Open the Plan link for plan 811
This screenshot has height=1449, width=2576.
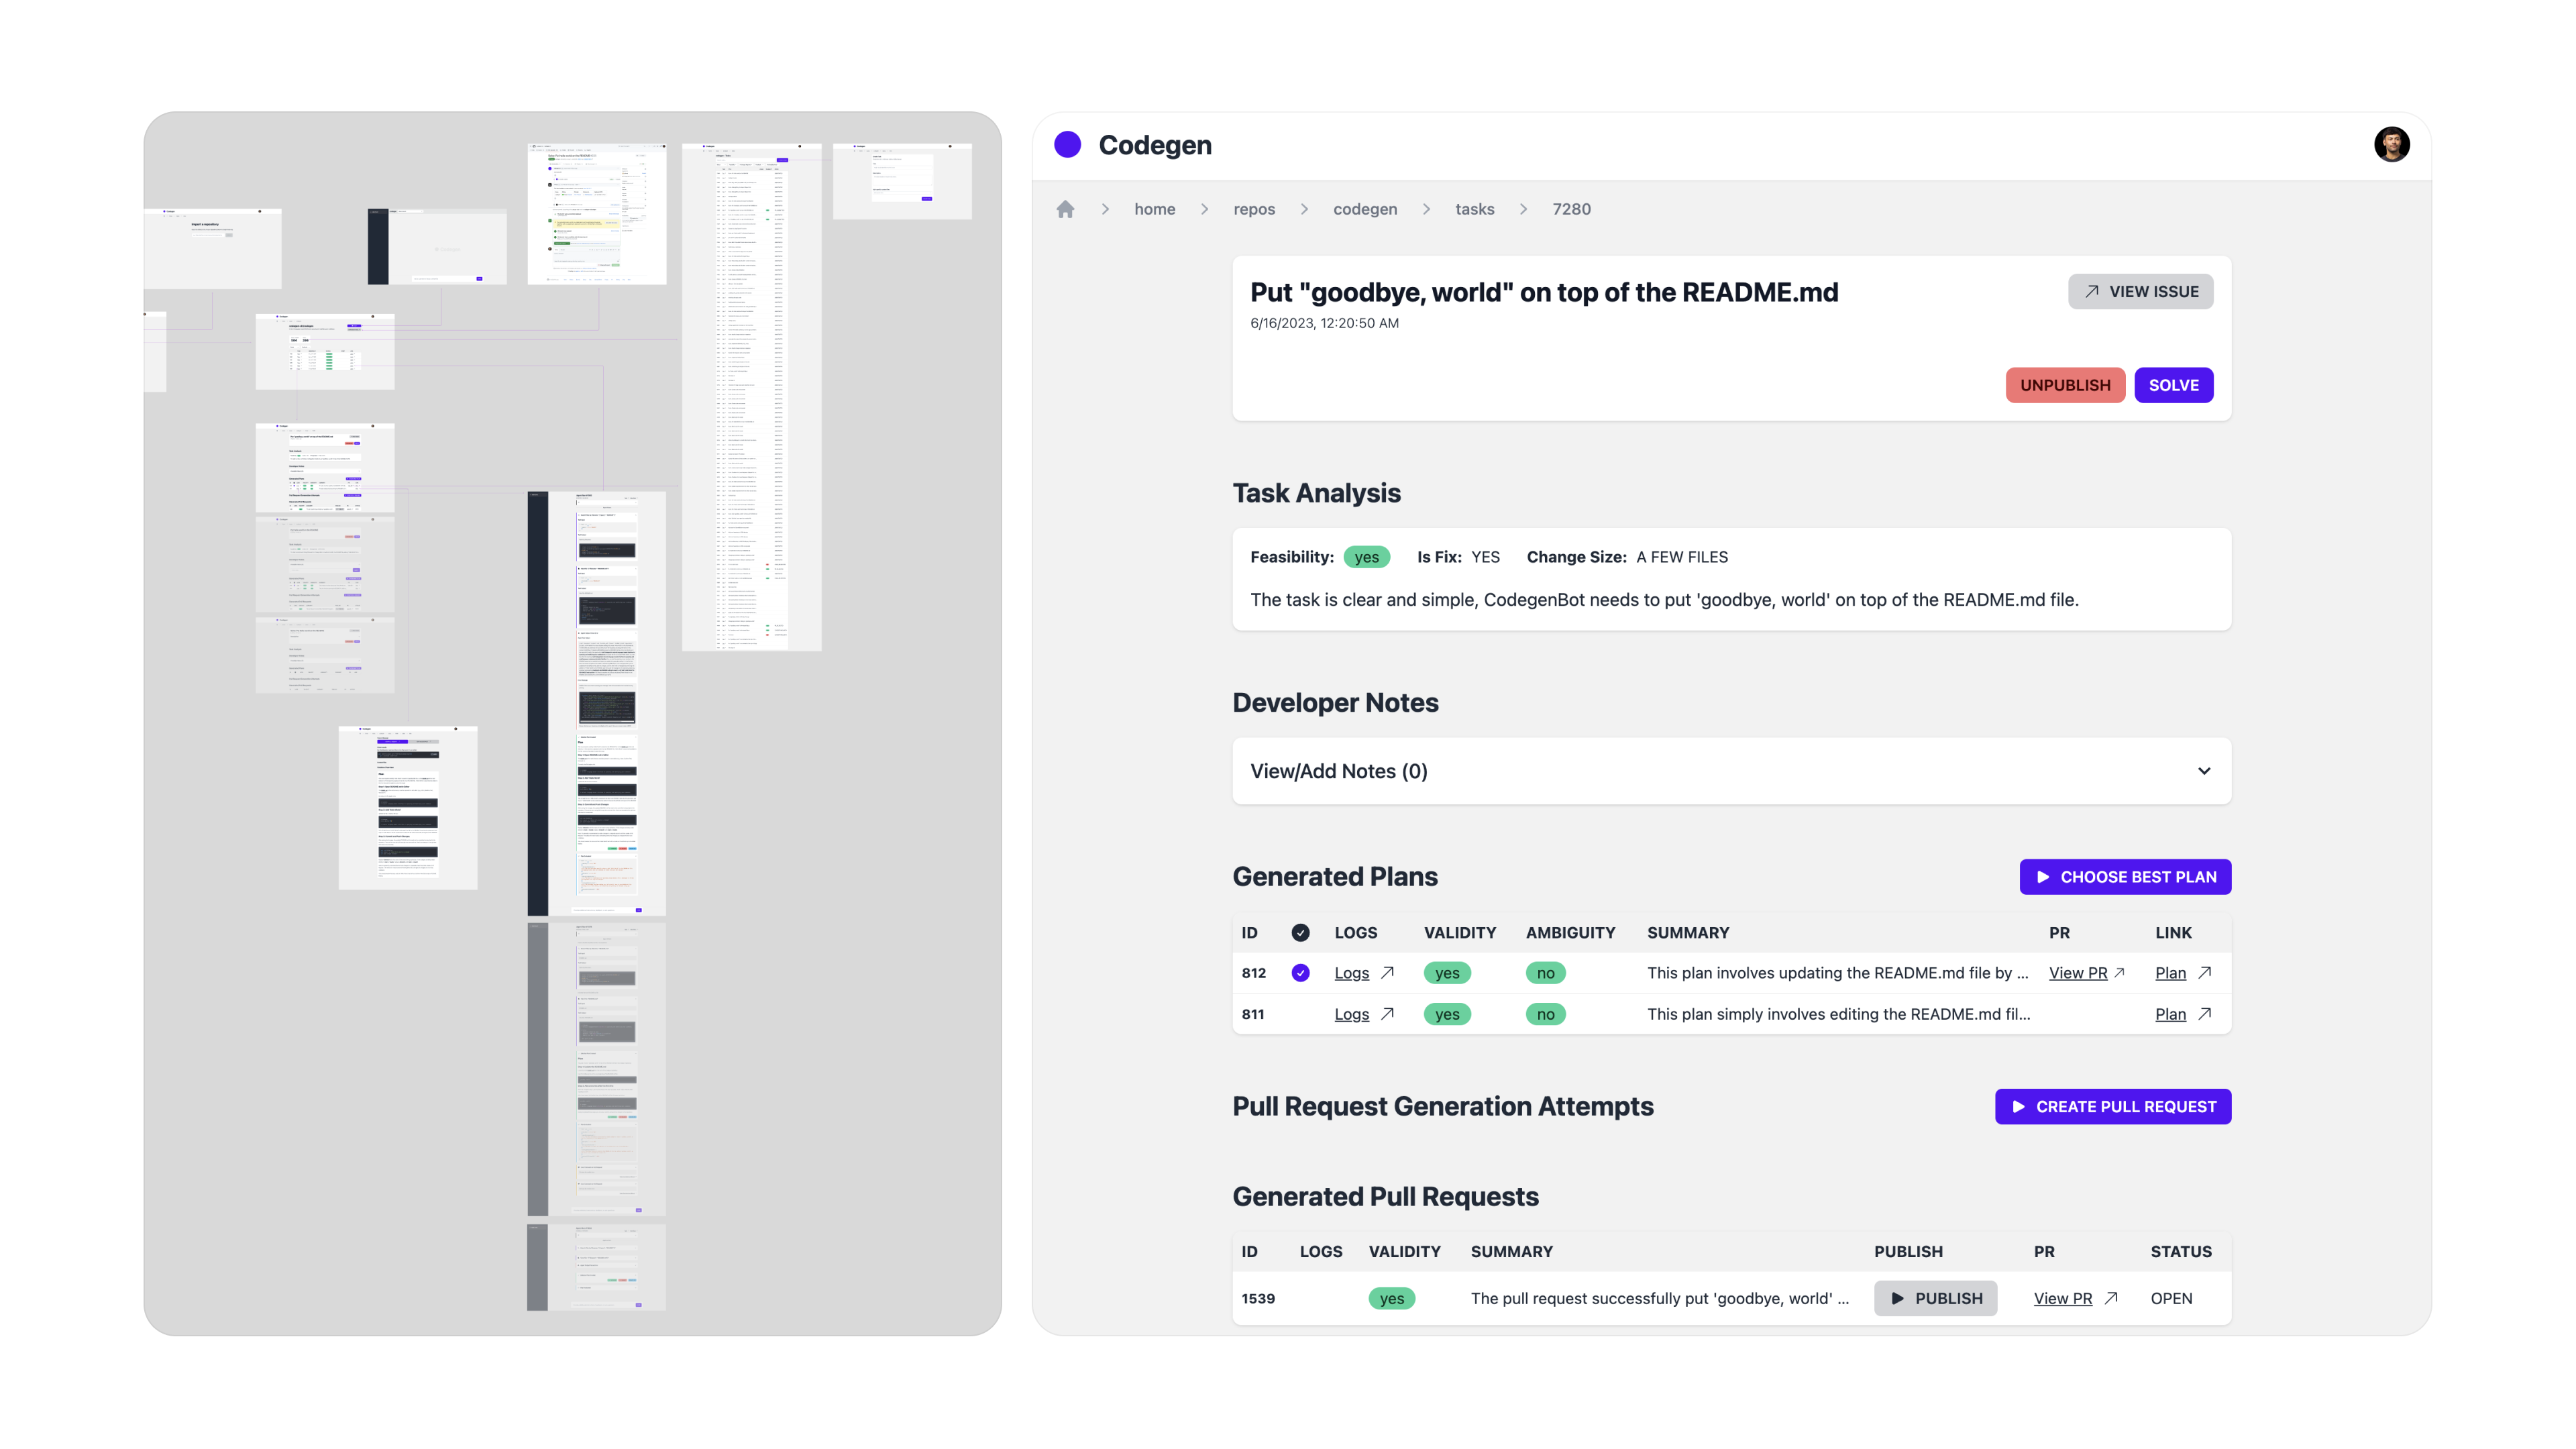pos(2170,1014)
